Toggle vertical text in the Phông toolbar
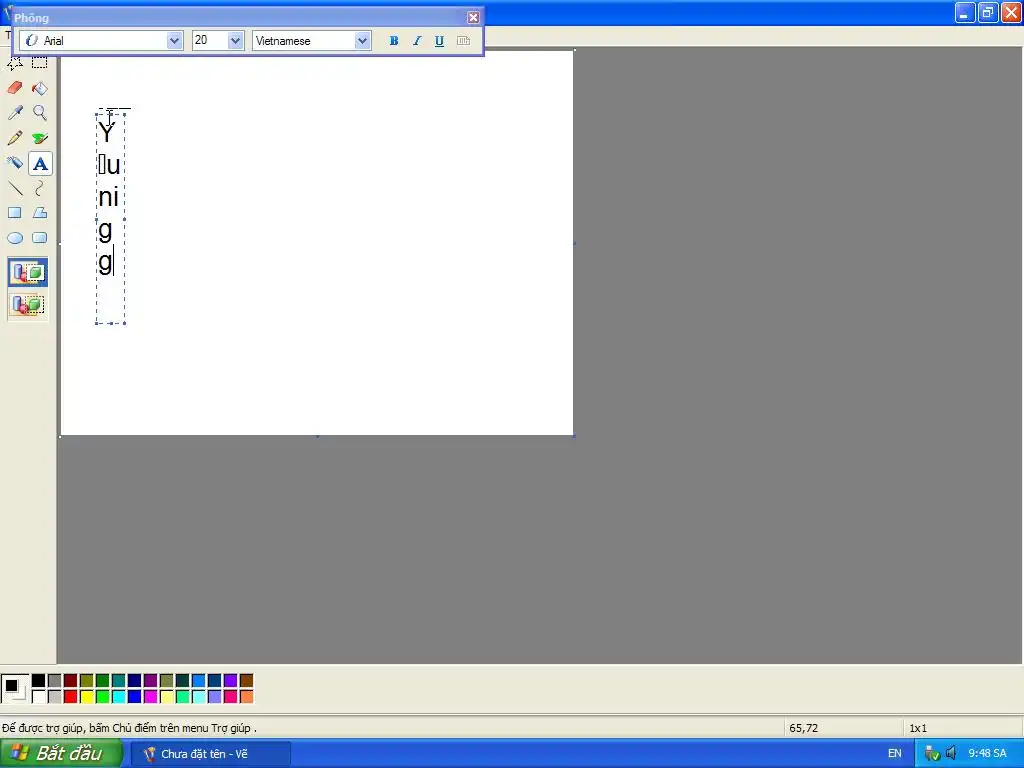The image size is (1024, 768). [x=463, y=40]
